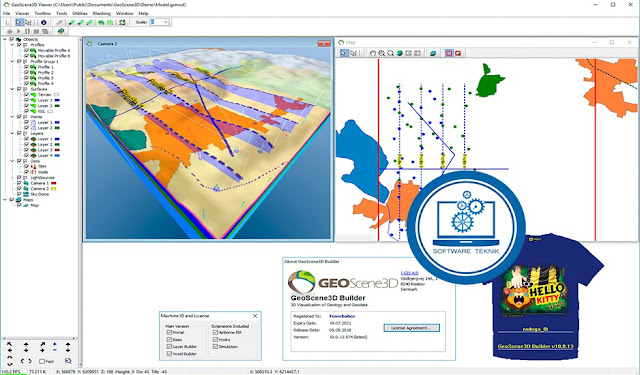The height and width of the screenshot is (375, 640).
Task: Expand the LightSources node
Action: 12,178
